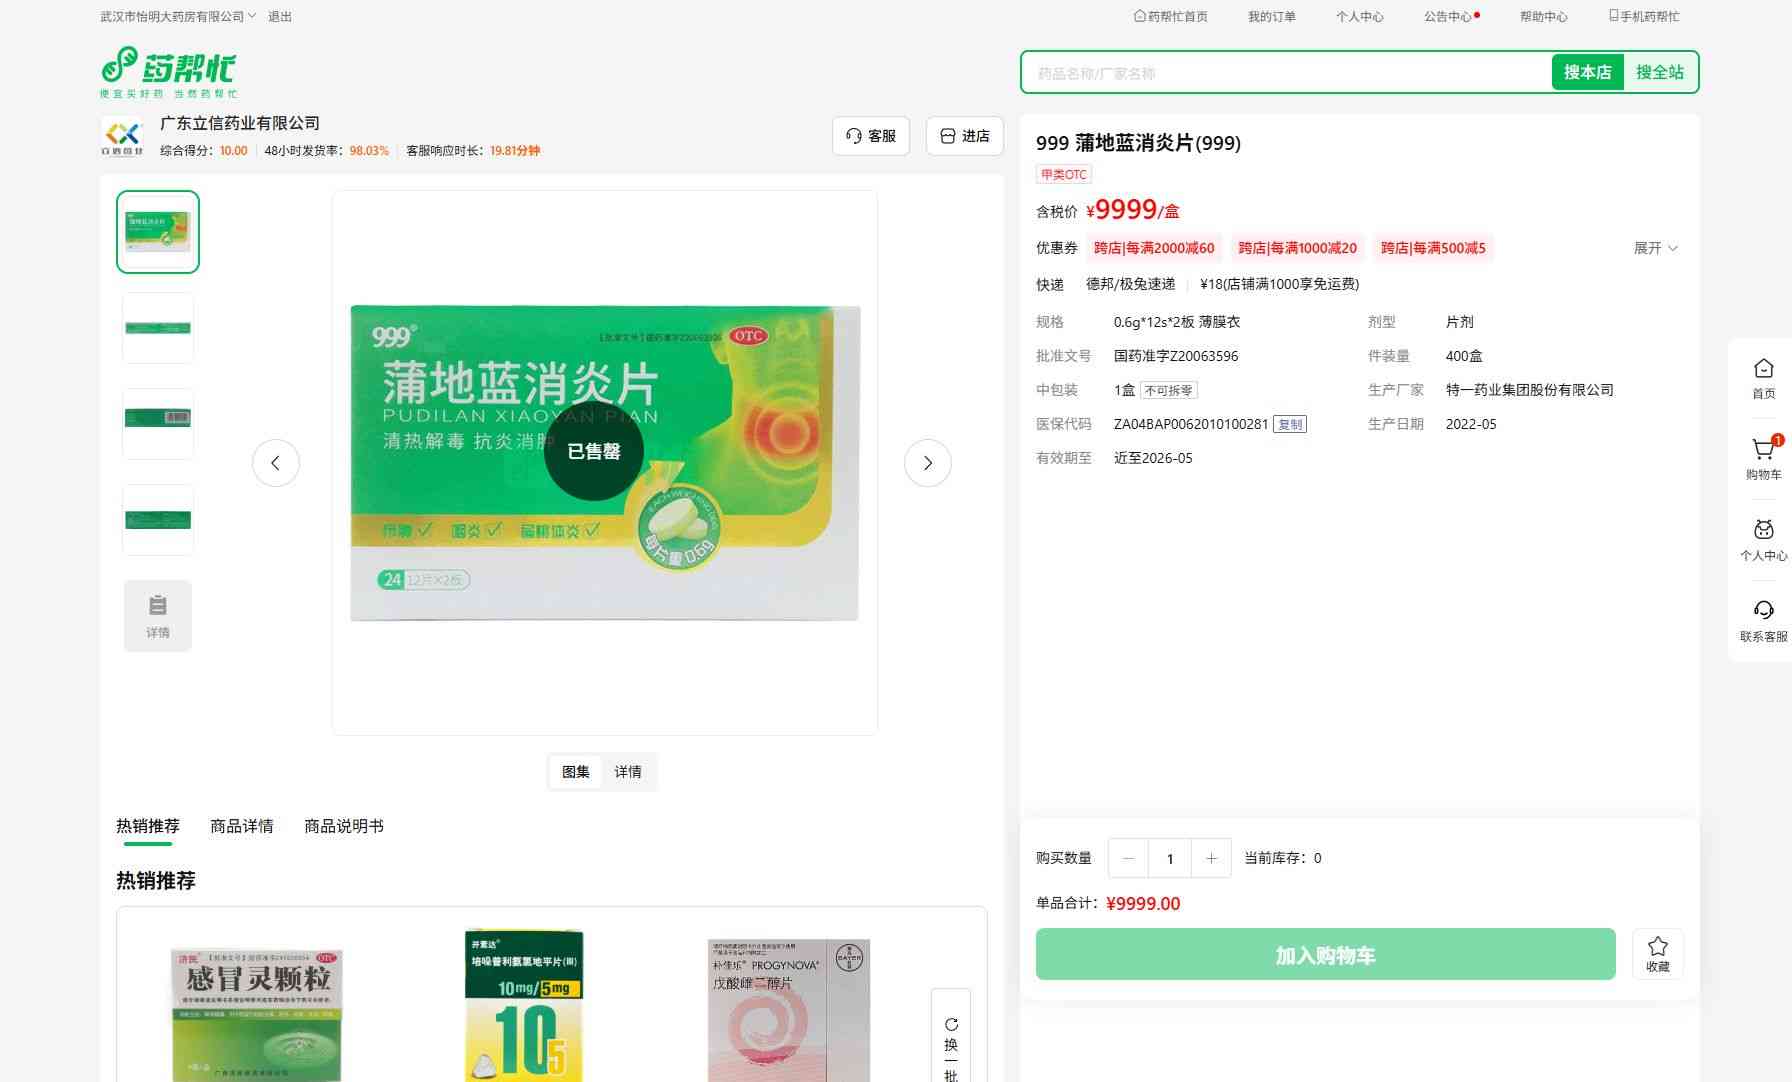The image size is (1792, 1082).
Task: Click the home icon in right sidebar
Action: tap(1763, 378)
